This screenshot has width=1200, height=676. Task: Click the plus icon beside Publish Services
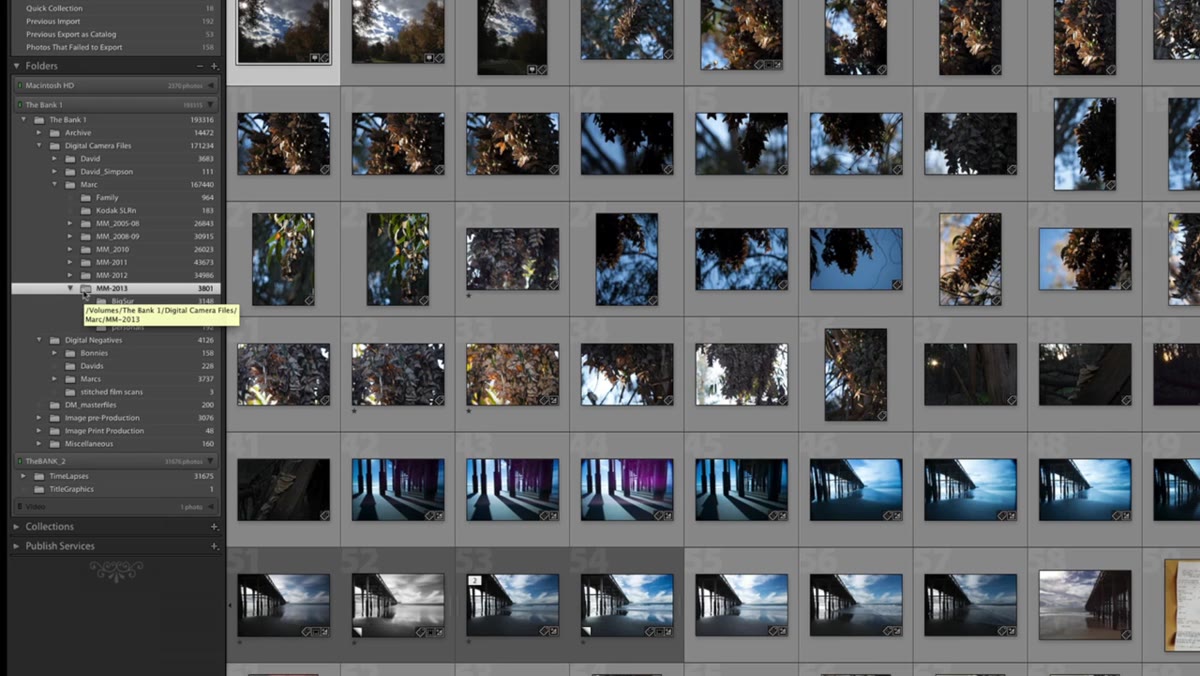coord(214,547)
